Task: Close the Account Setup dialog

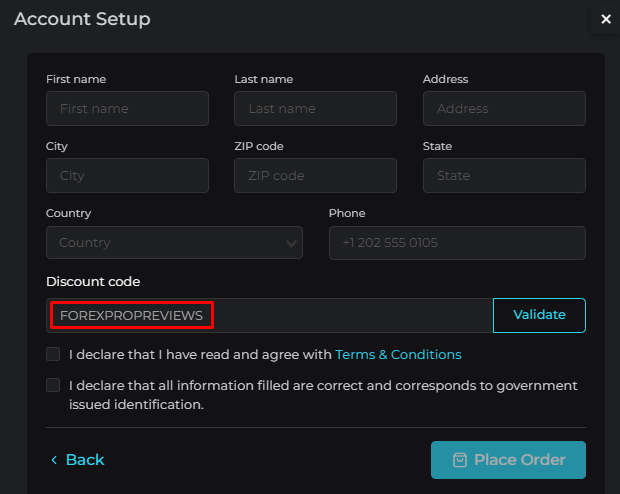Action: [x=605, y=19]
